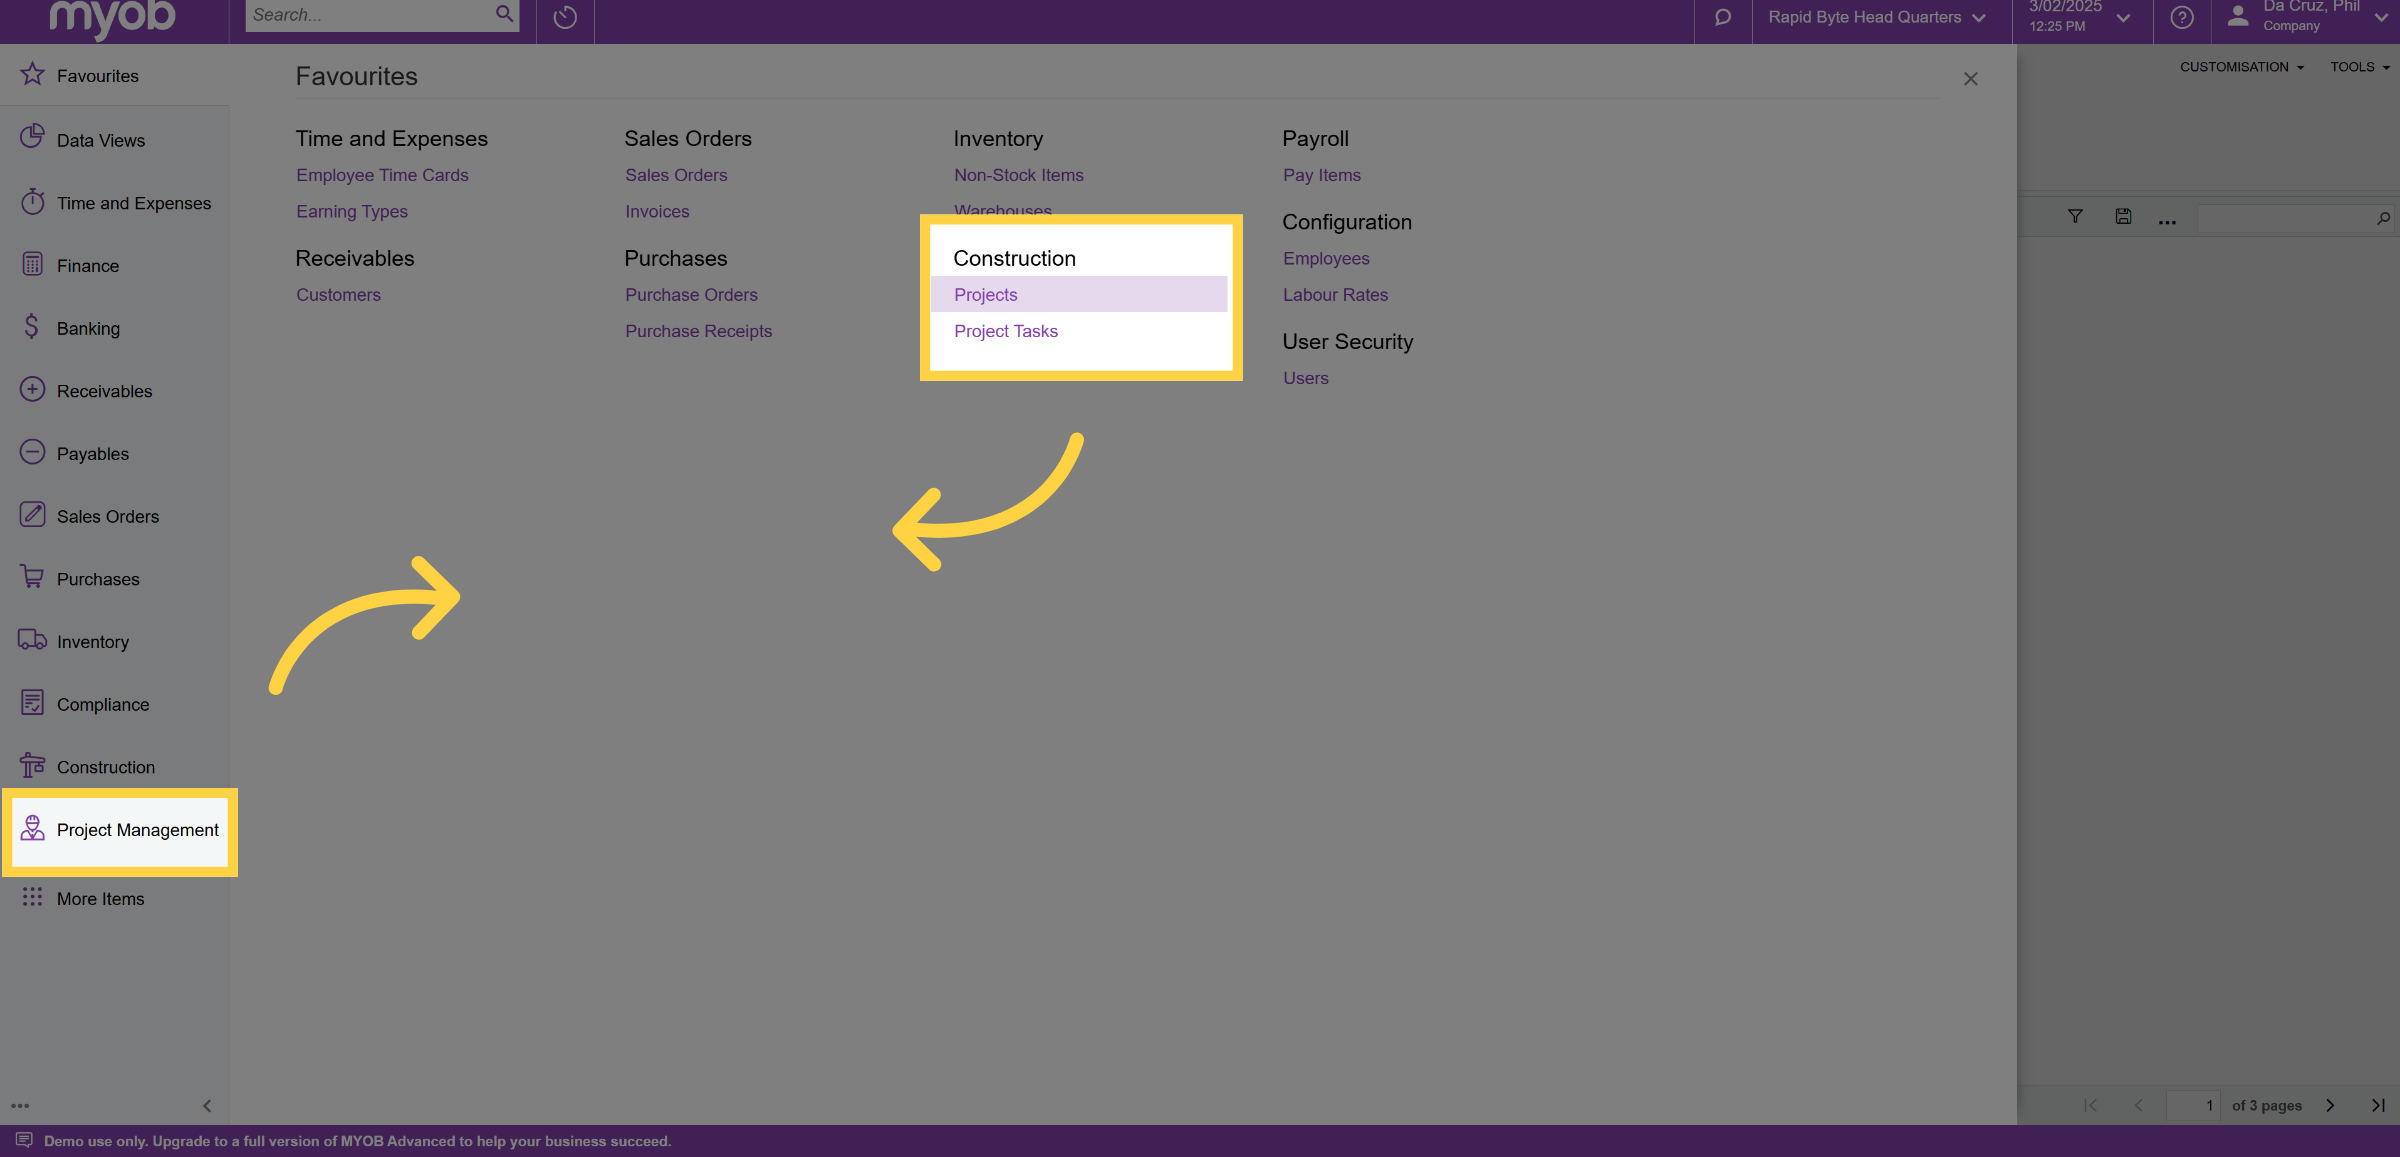Click the filter funnel icon in grid toolbar
The width and height of the screenshot is (2400, 1157).
[x=2075, y=216]
